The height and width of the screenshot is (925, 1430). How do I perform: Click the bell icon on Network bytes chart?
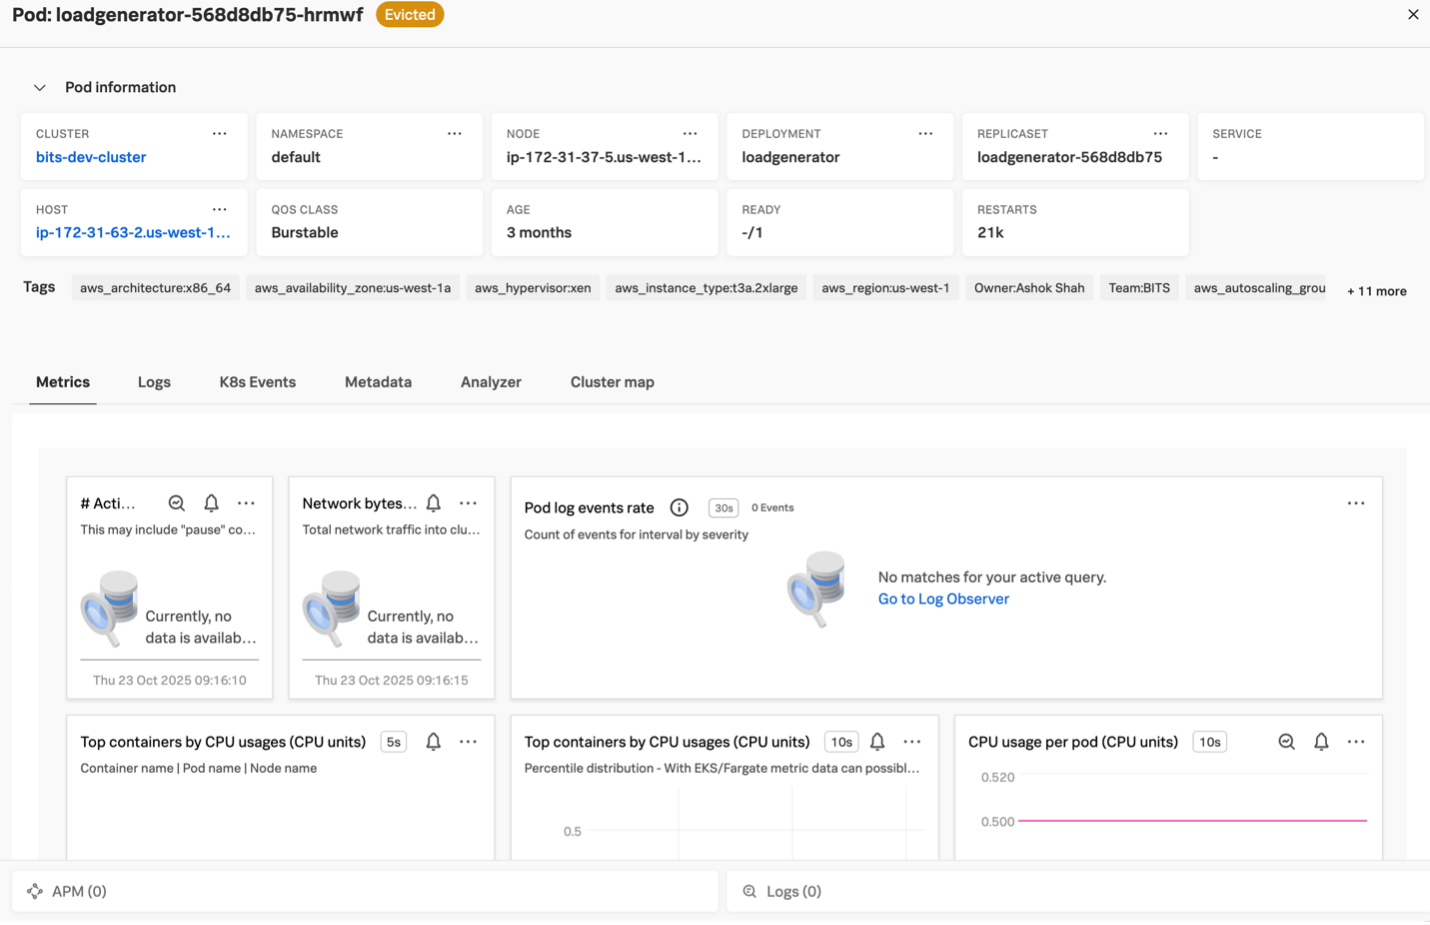pos(433,503)
